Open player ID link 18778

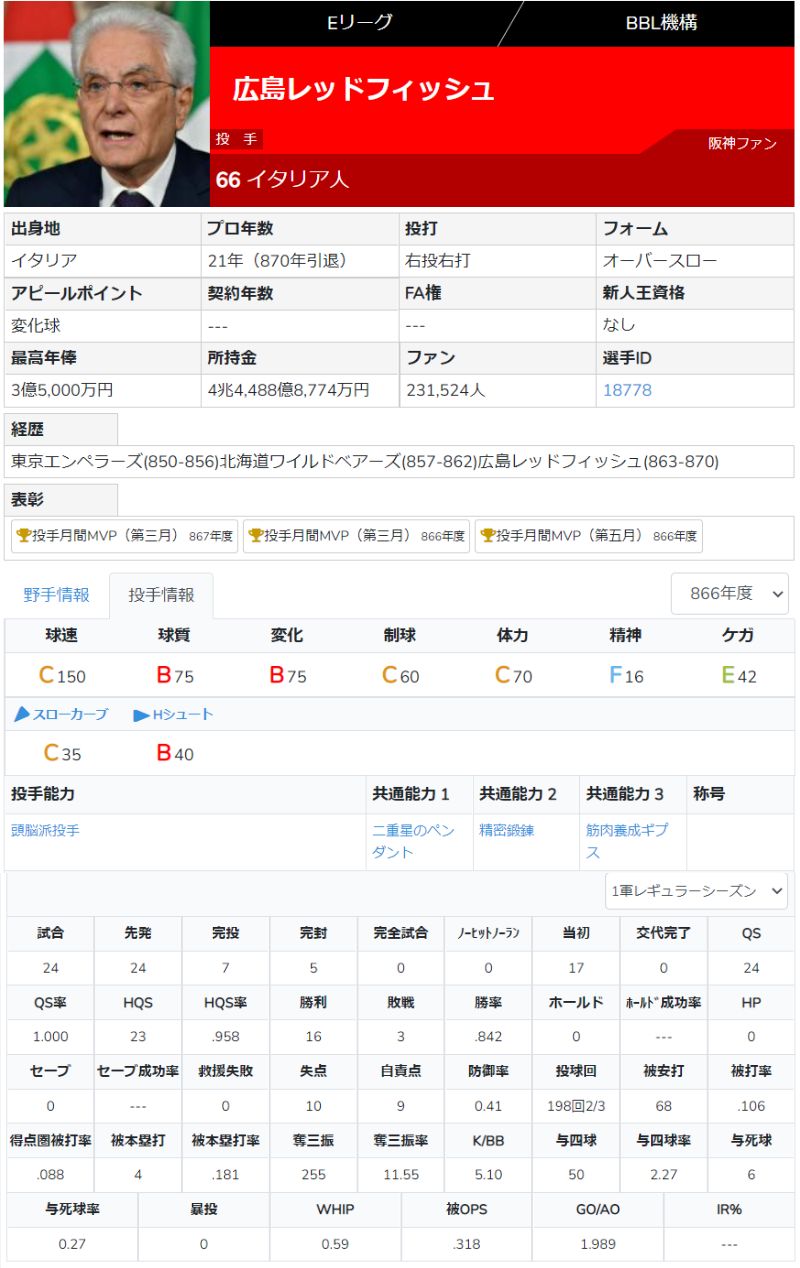[627, 390]
